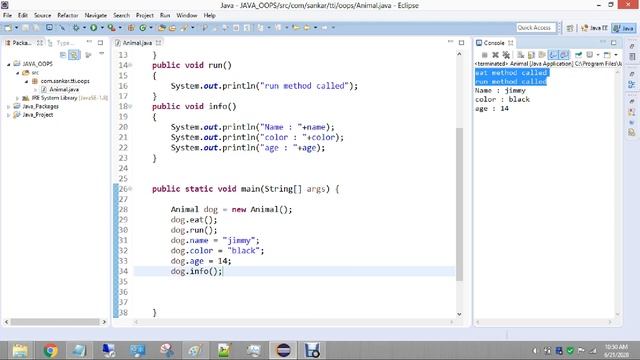Expand the Java_Packages project node
This screenshot has height=360, width=640.
click(9, 107)
